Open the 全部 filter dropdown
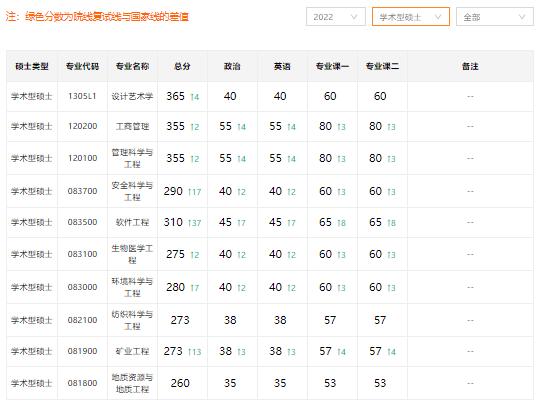The image size is (538, 403). [495, 17]
